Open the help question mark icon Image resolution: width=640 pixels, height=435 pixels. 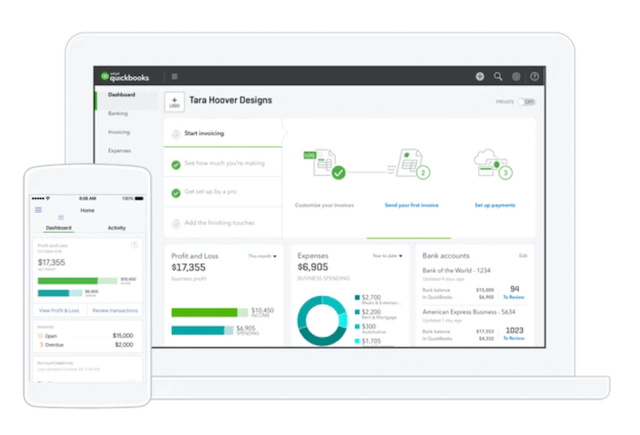coord(534,76)
